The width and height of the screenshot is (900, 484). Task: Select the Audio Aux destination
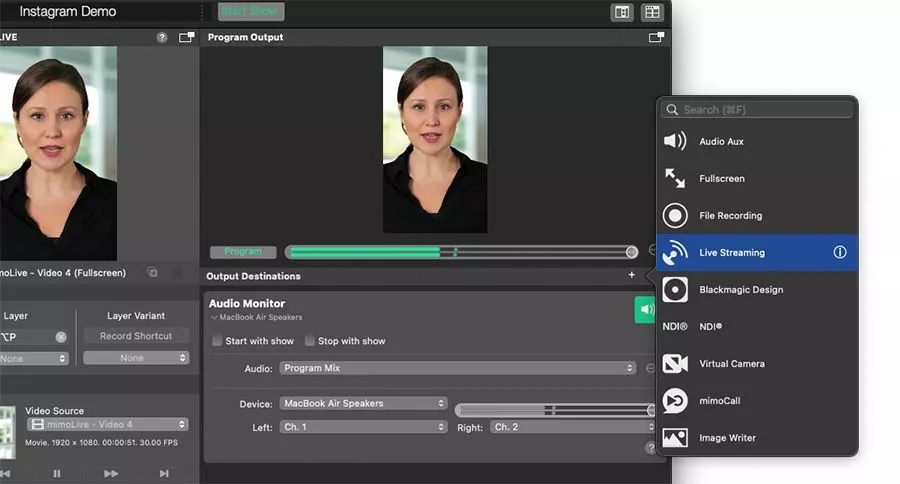tap(757, 141)
